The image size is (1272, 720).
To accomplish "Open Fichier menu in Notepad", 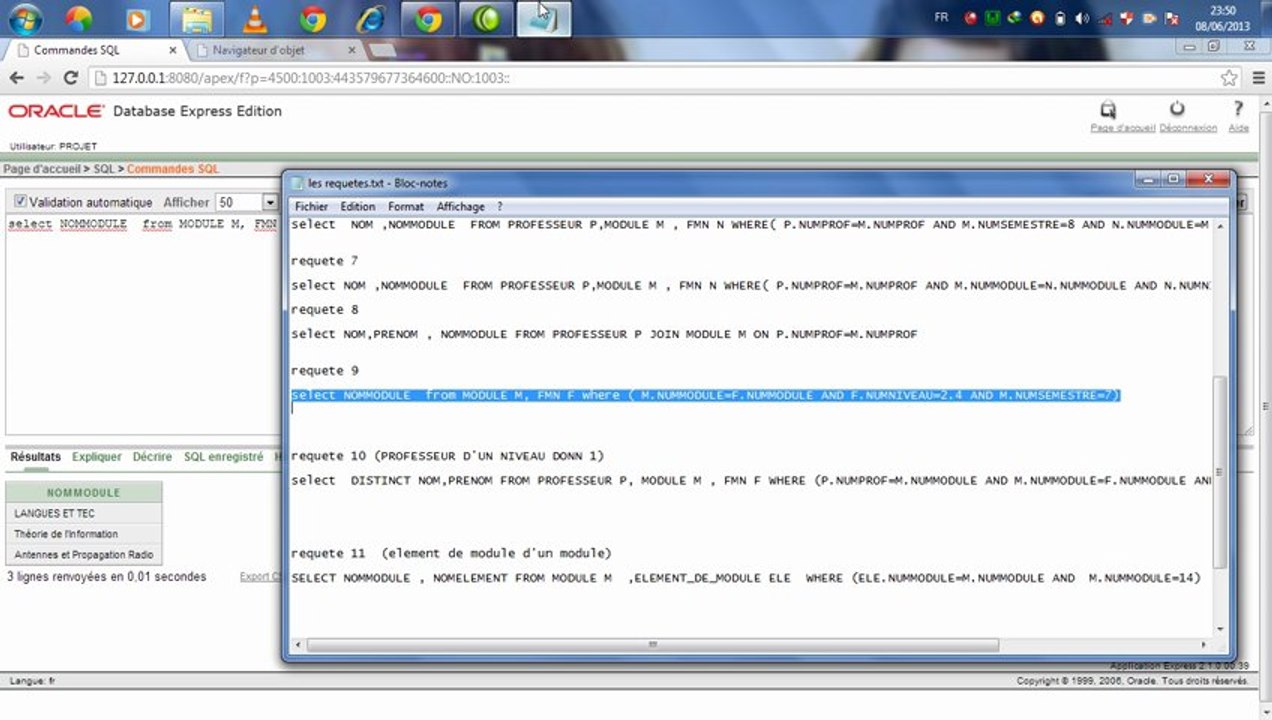I will [x=311, y=206].
